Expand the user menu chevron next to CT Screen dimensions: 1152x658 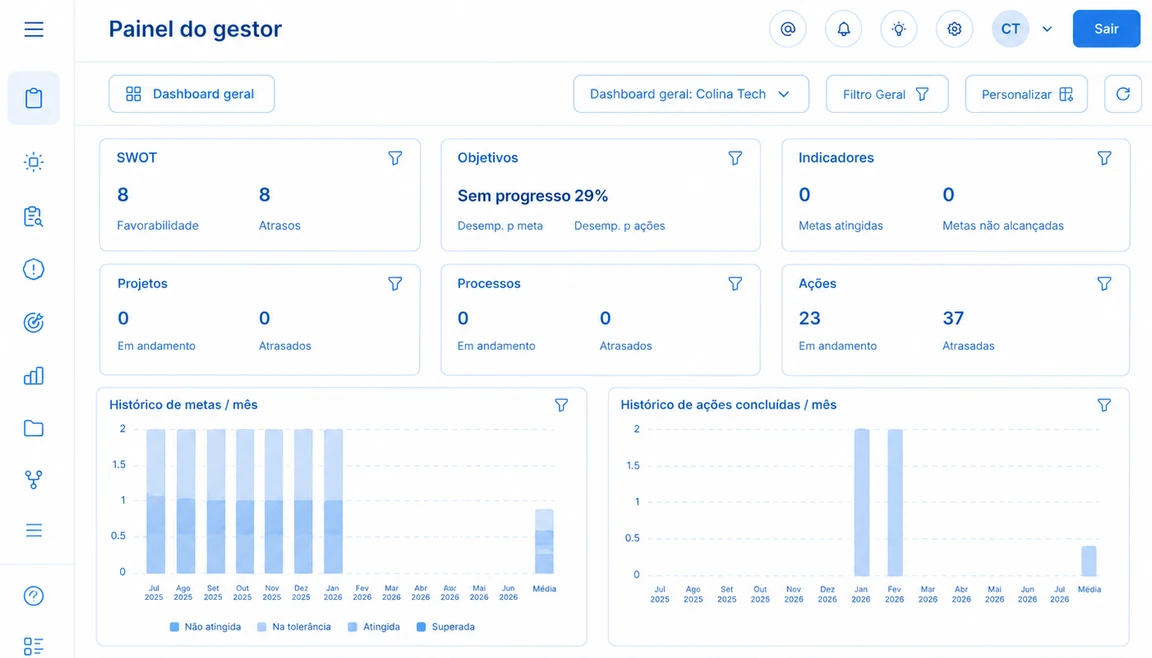1047,29
